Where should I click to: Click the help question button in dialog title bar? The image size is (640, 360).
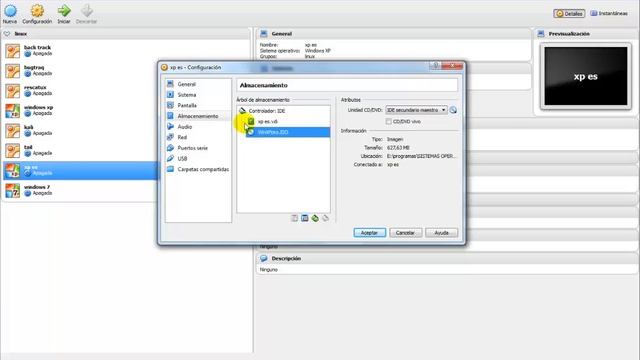(436, 66)
